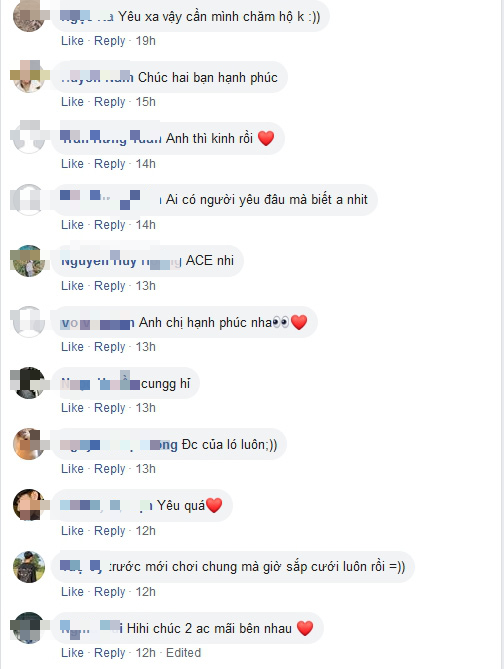This screenshot has height=669, width=504.
Task: Open profile picture next to 'ACE nhi'
Action: 29,261
